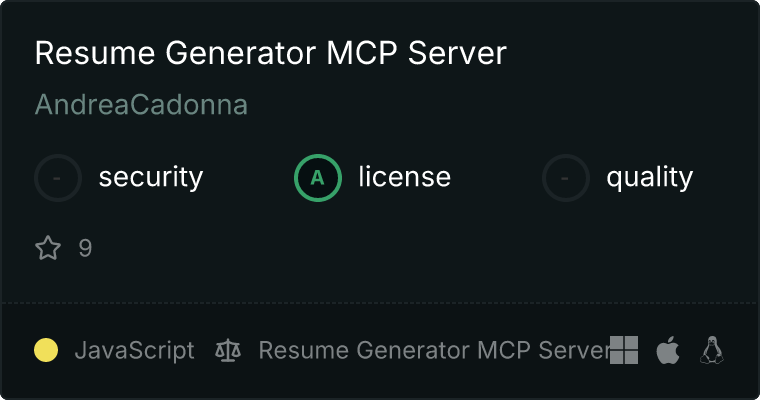Viewport: 760px width, 400px height.
Task: Open the Resume Generator MCP Server title link
Action: (x=270, y=54)
